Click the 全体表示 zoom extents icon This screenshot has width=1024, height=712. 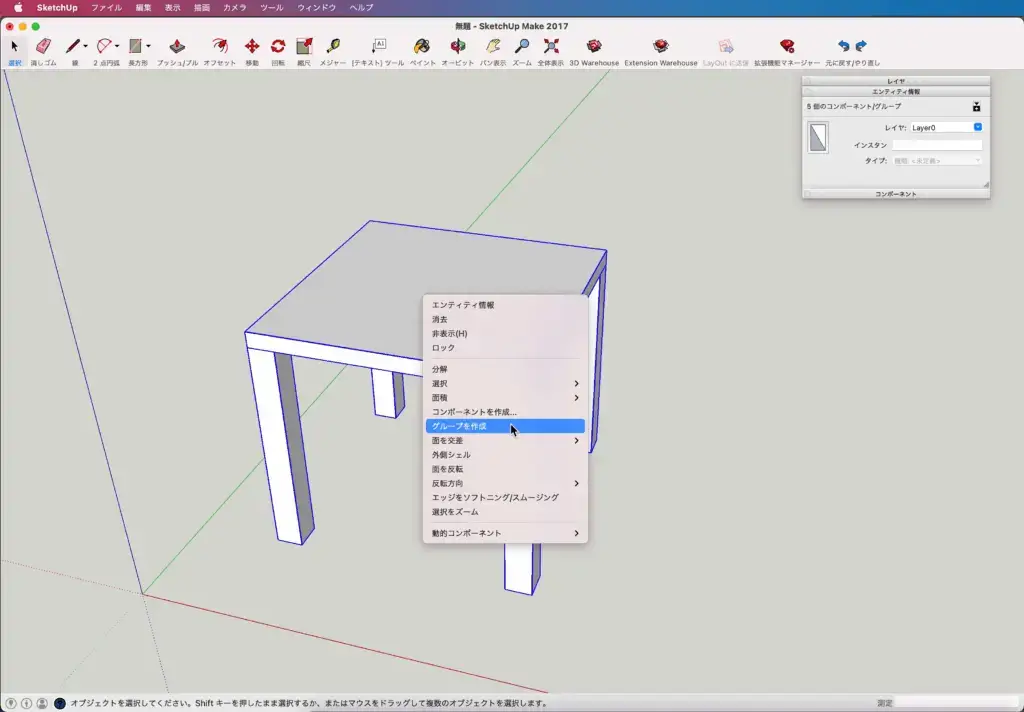click(551, 46)
